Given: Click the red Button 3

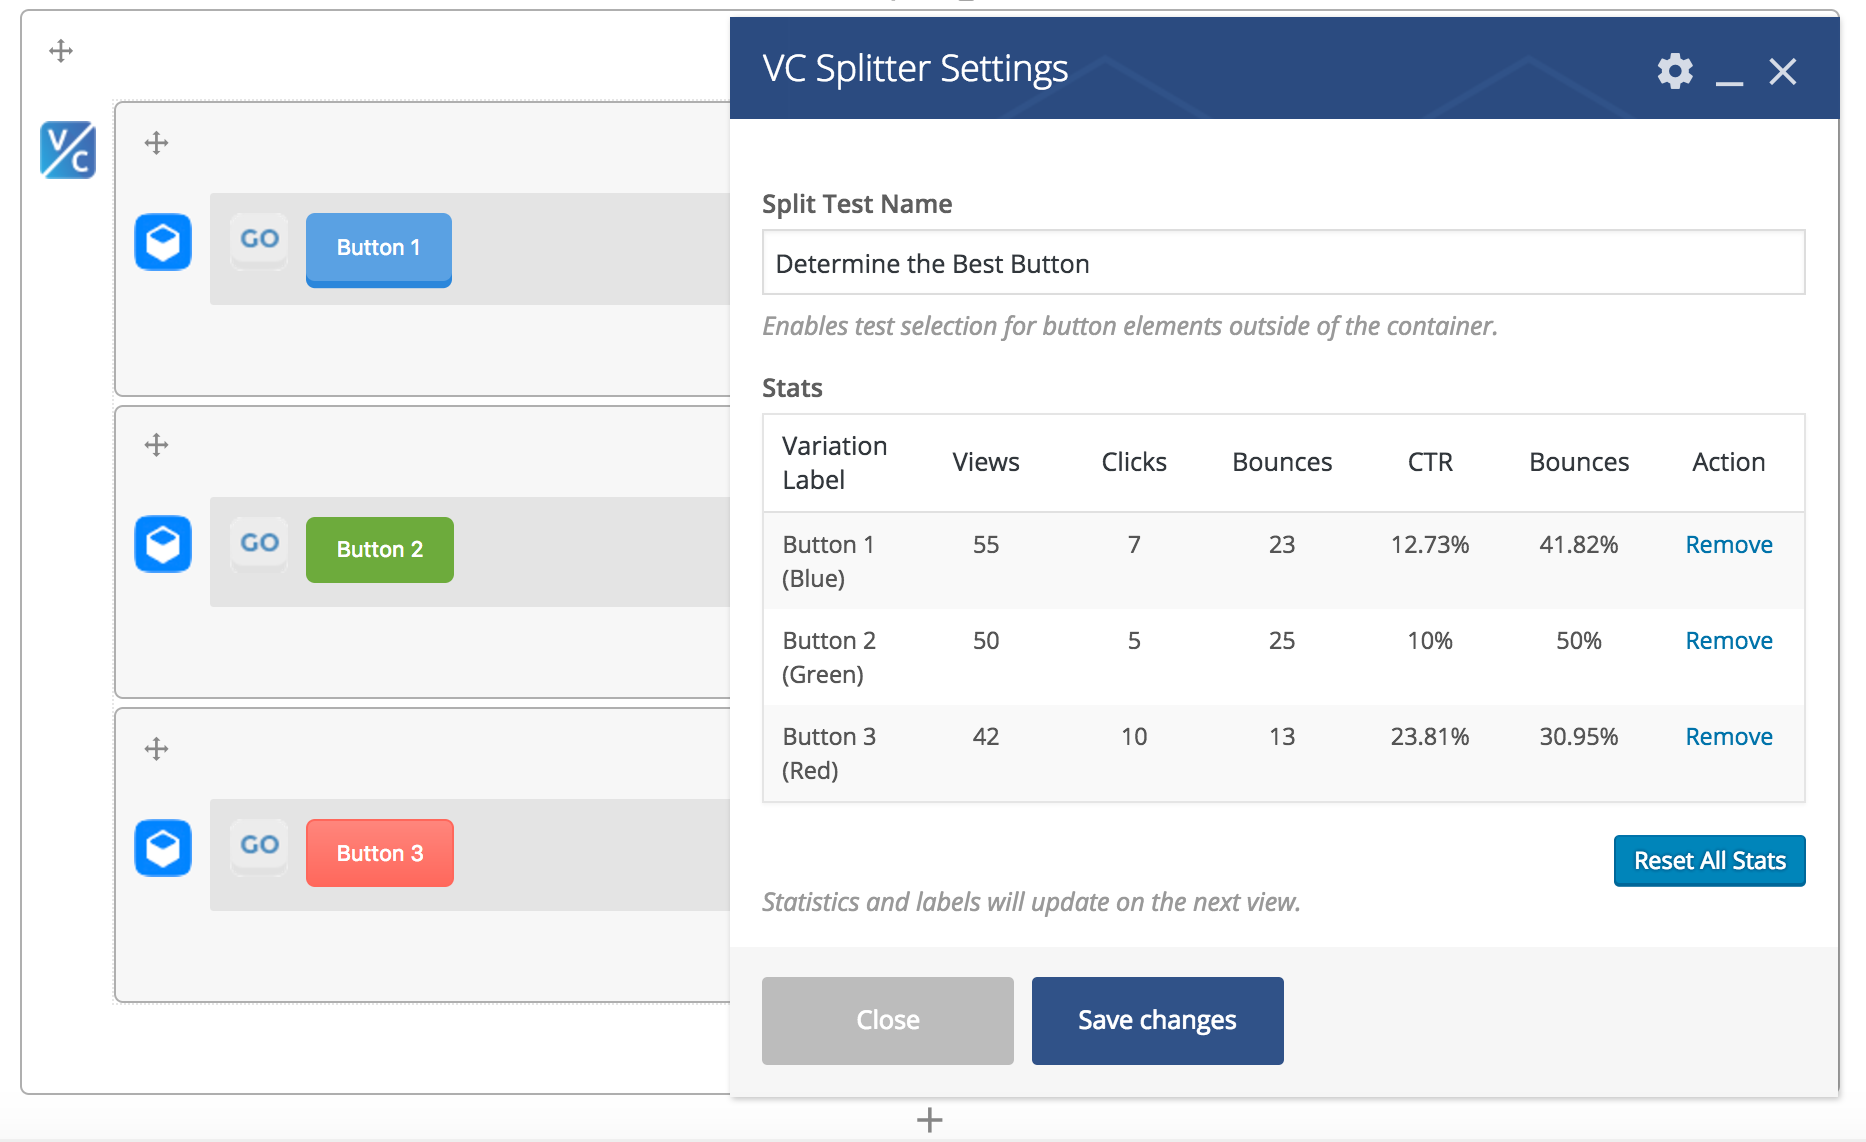Looking at the screenshot, I should (x=380, y=853).
